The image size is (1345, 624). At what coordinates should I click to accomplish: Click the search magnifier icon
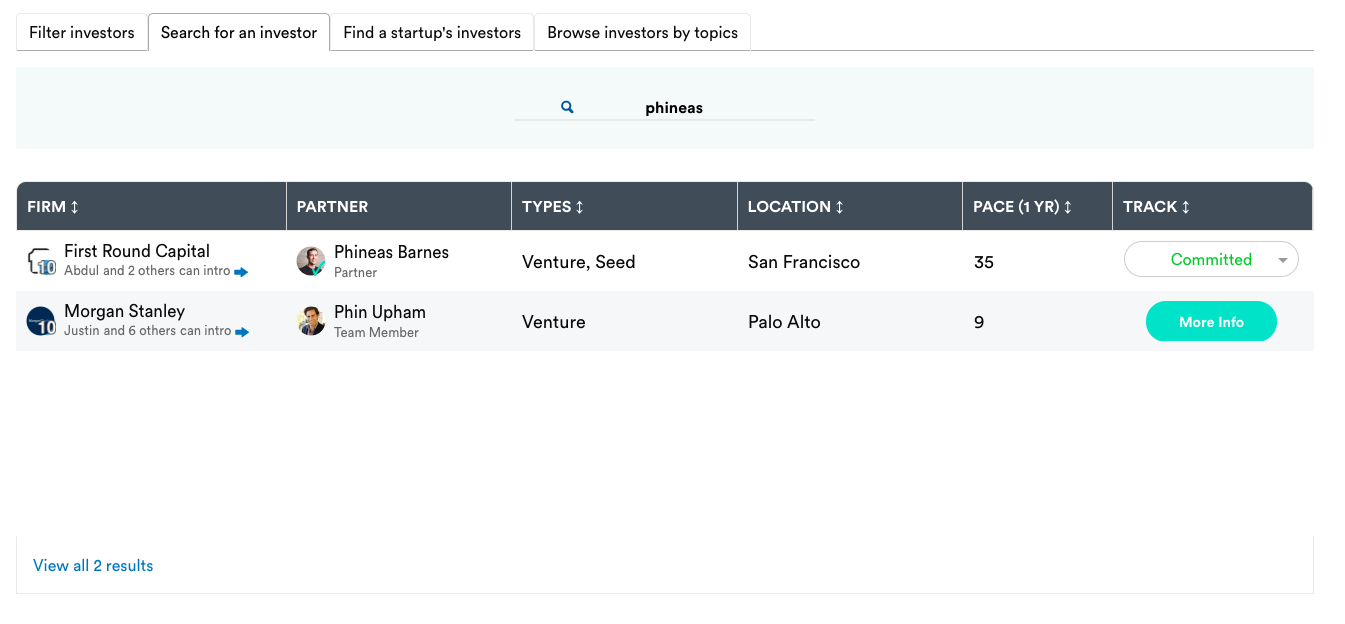coord(567,107)
